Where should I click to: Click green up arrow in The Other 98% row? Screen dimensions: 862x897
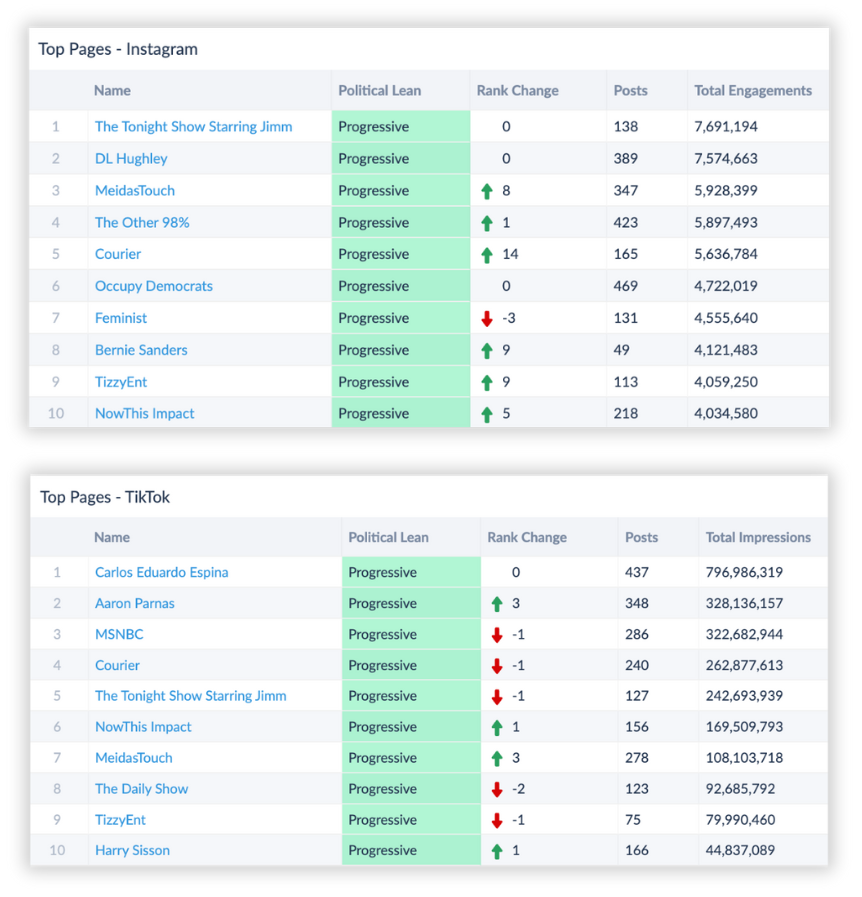tap(487, 223)
